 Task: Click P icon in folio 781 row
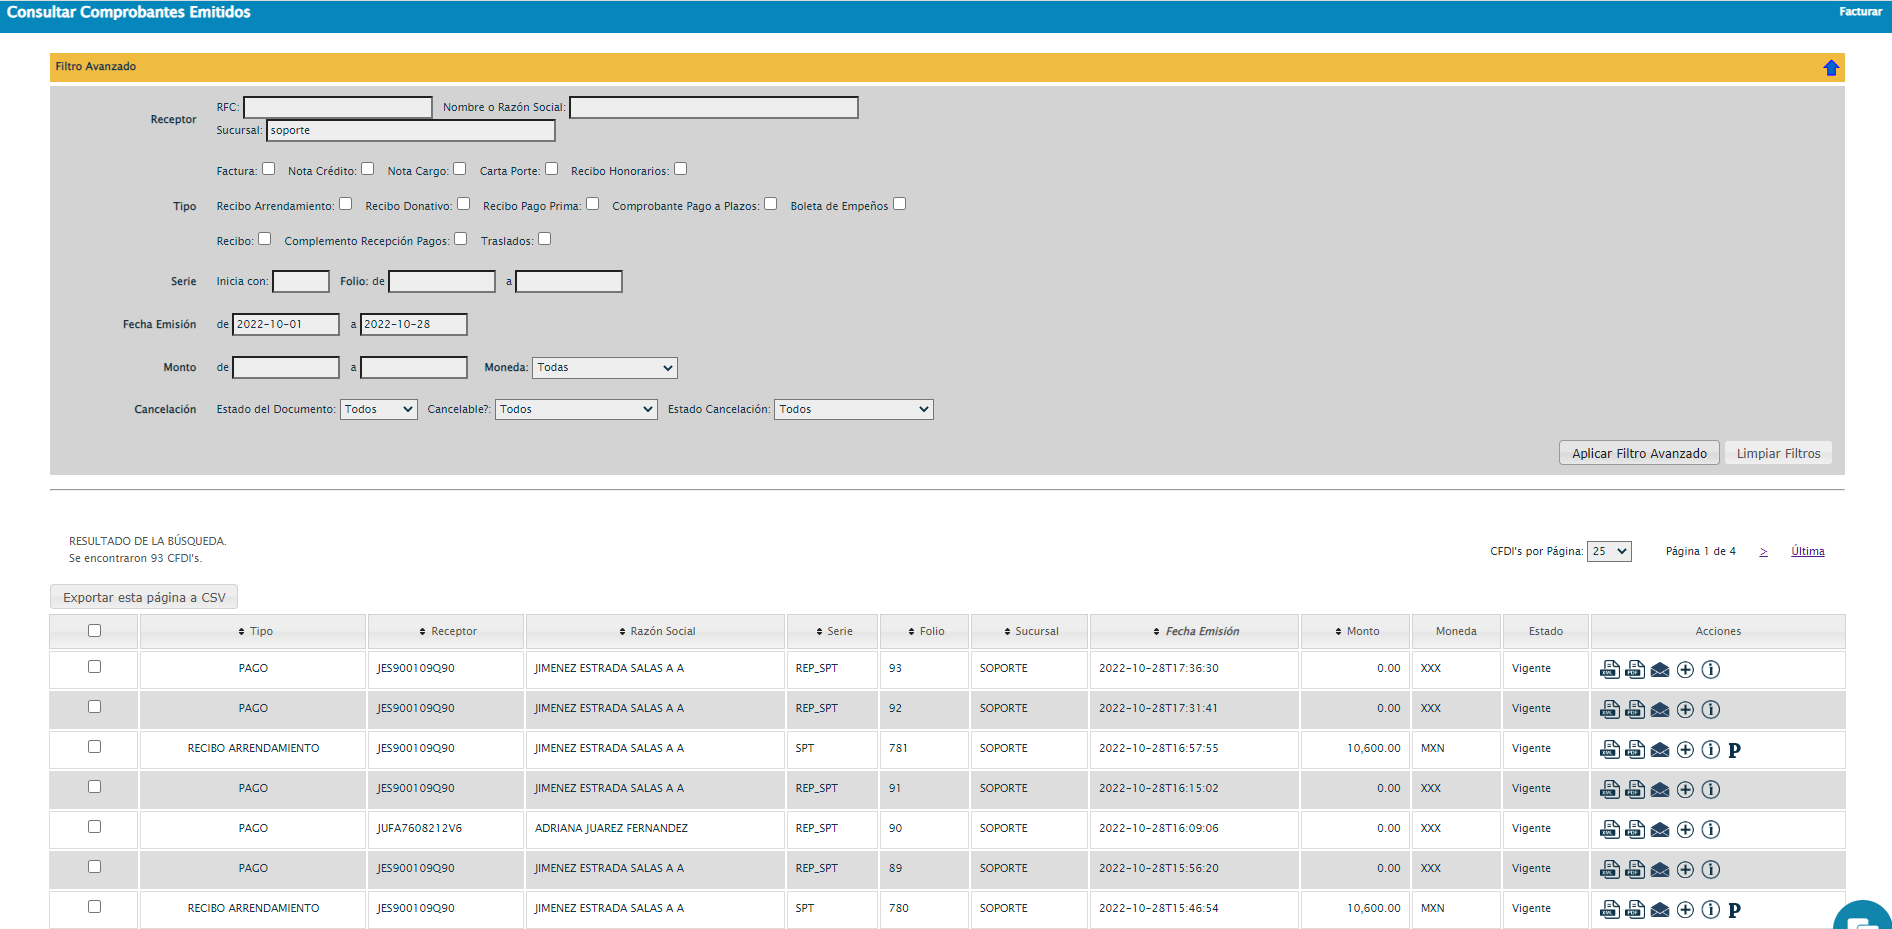pos(1735,750)
